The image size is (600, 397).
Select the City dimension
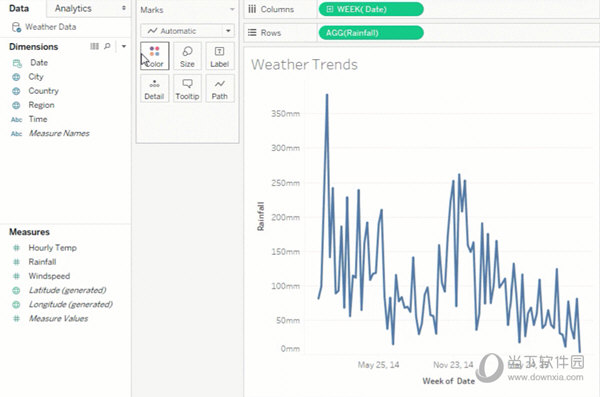pos(36,77)
